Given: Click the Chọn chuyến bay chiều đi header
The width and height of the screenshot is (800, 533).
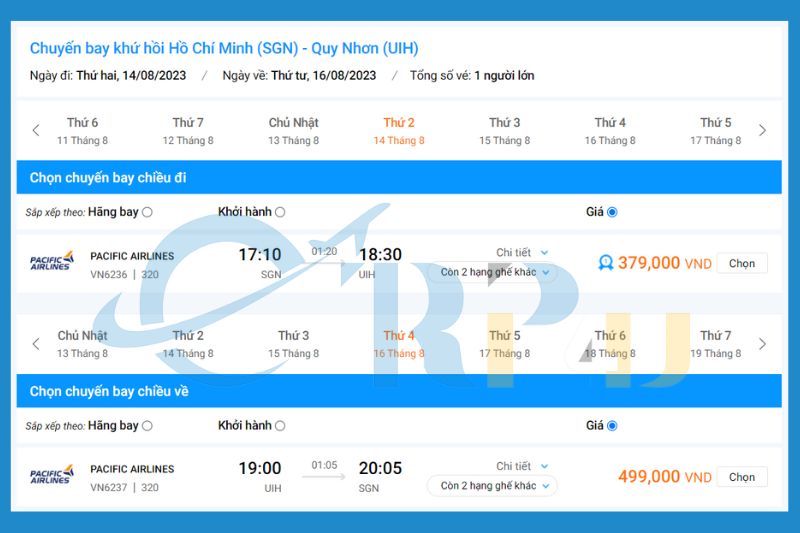Looking at the screenshot, I should [399, 177].
